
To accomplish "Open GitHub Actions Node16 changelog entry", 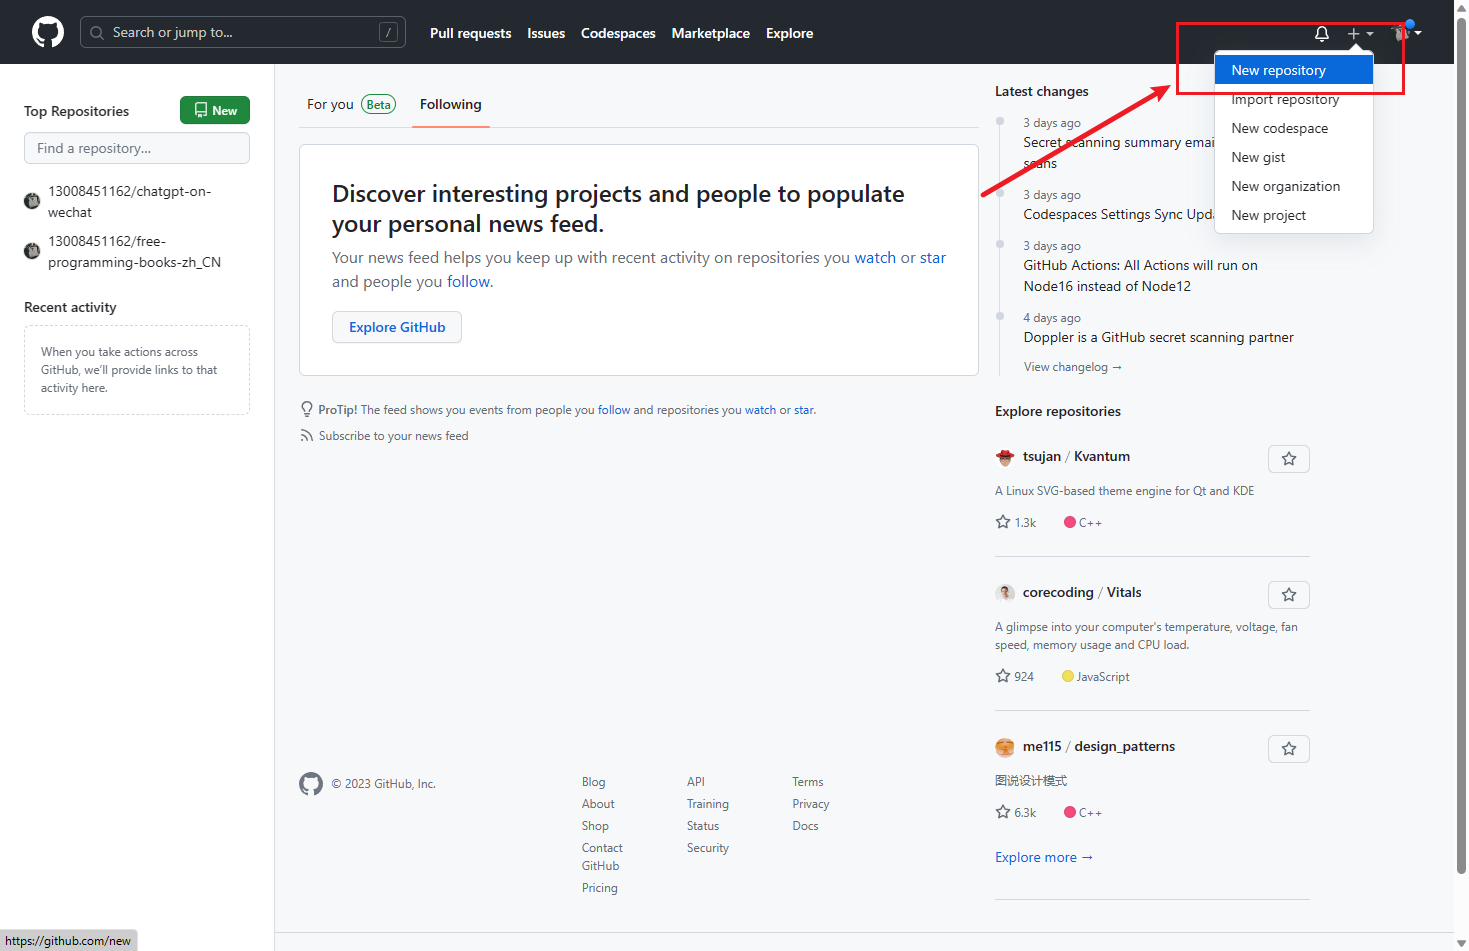I will click(1140, 276).
